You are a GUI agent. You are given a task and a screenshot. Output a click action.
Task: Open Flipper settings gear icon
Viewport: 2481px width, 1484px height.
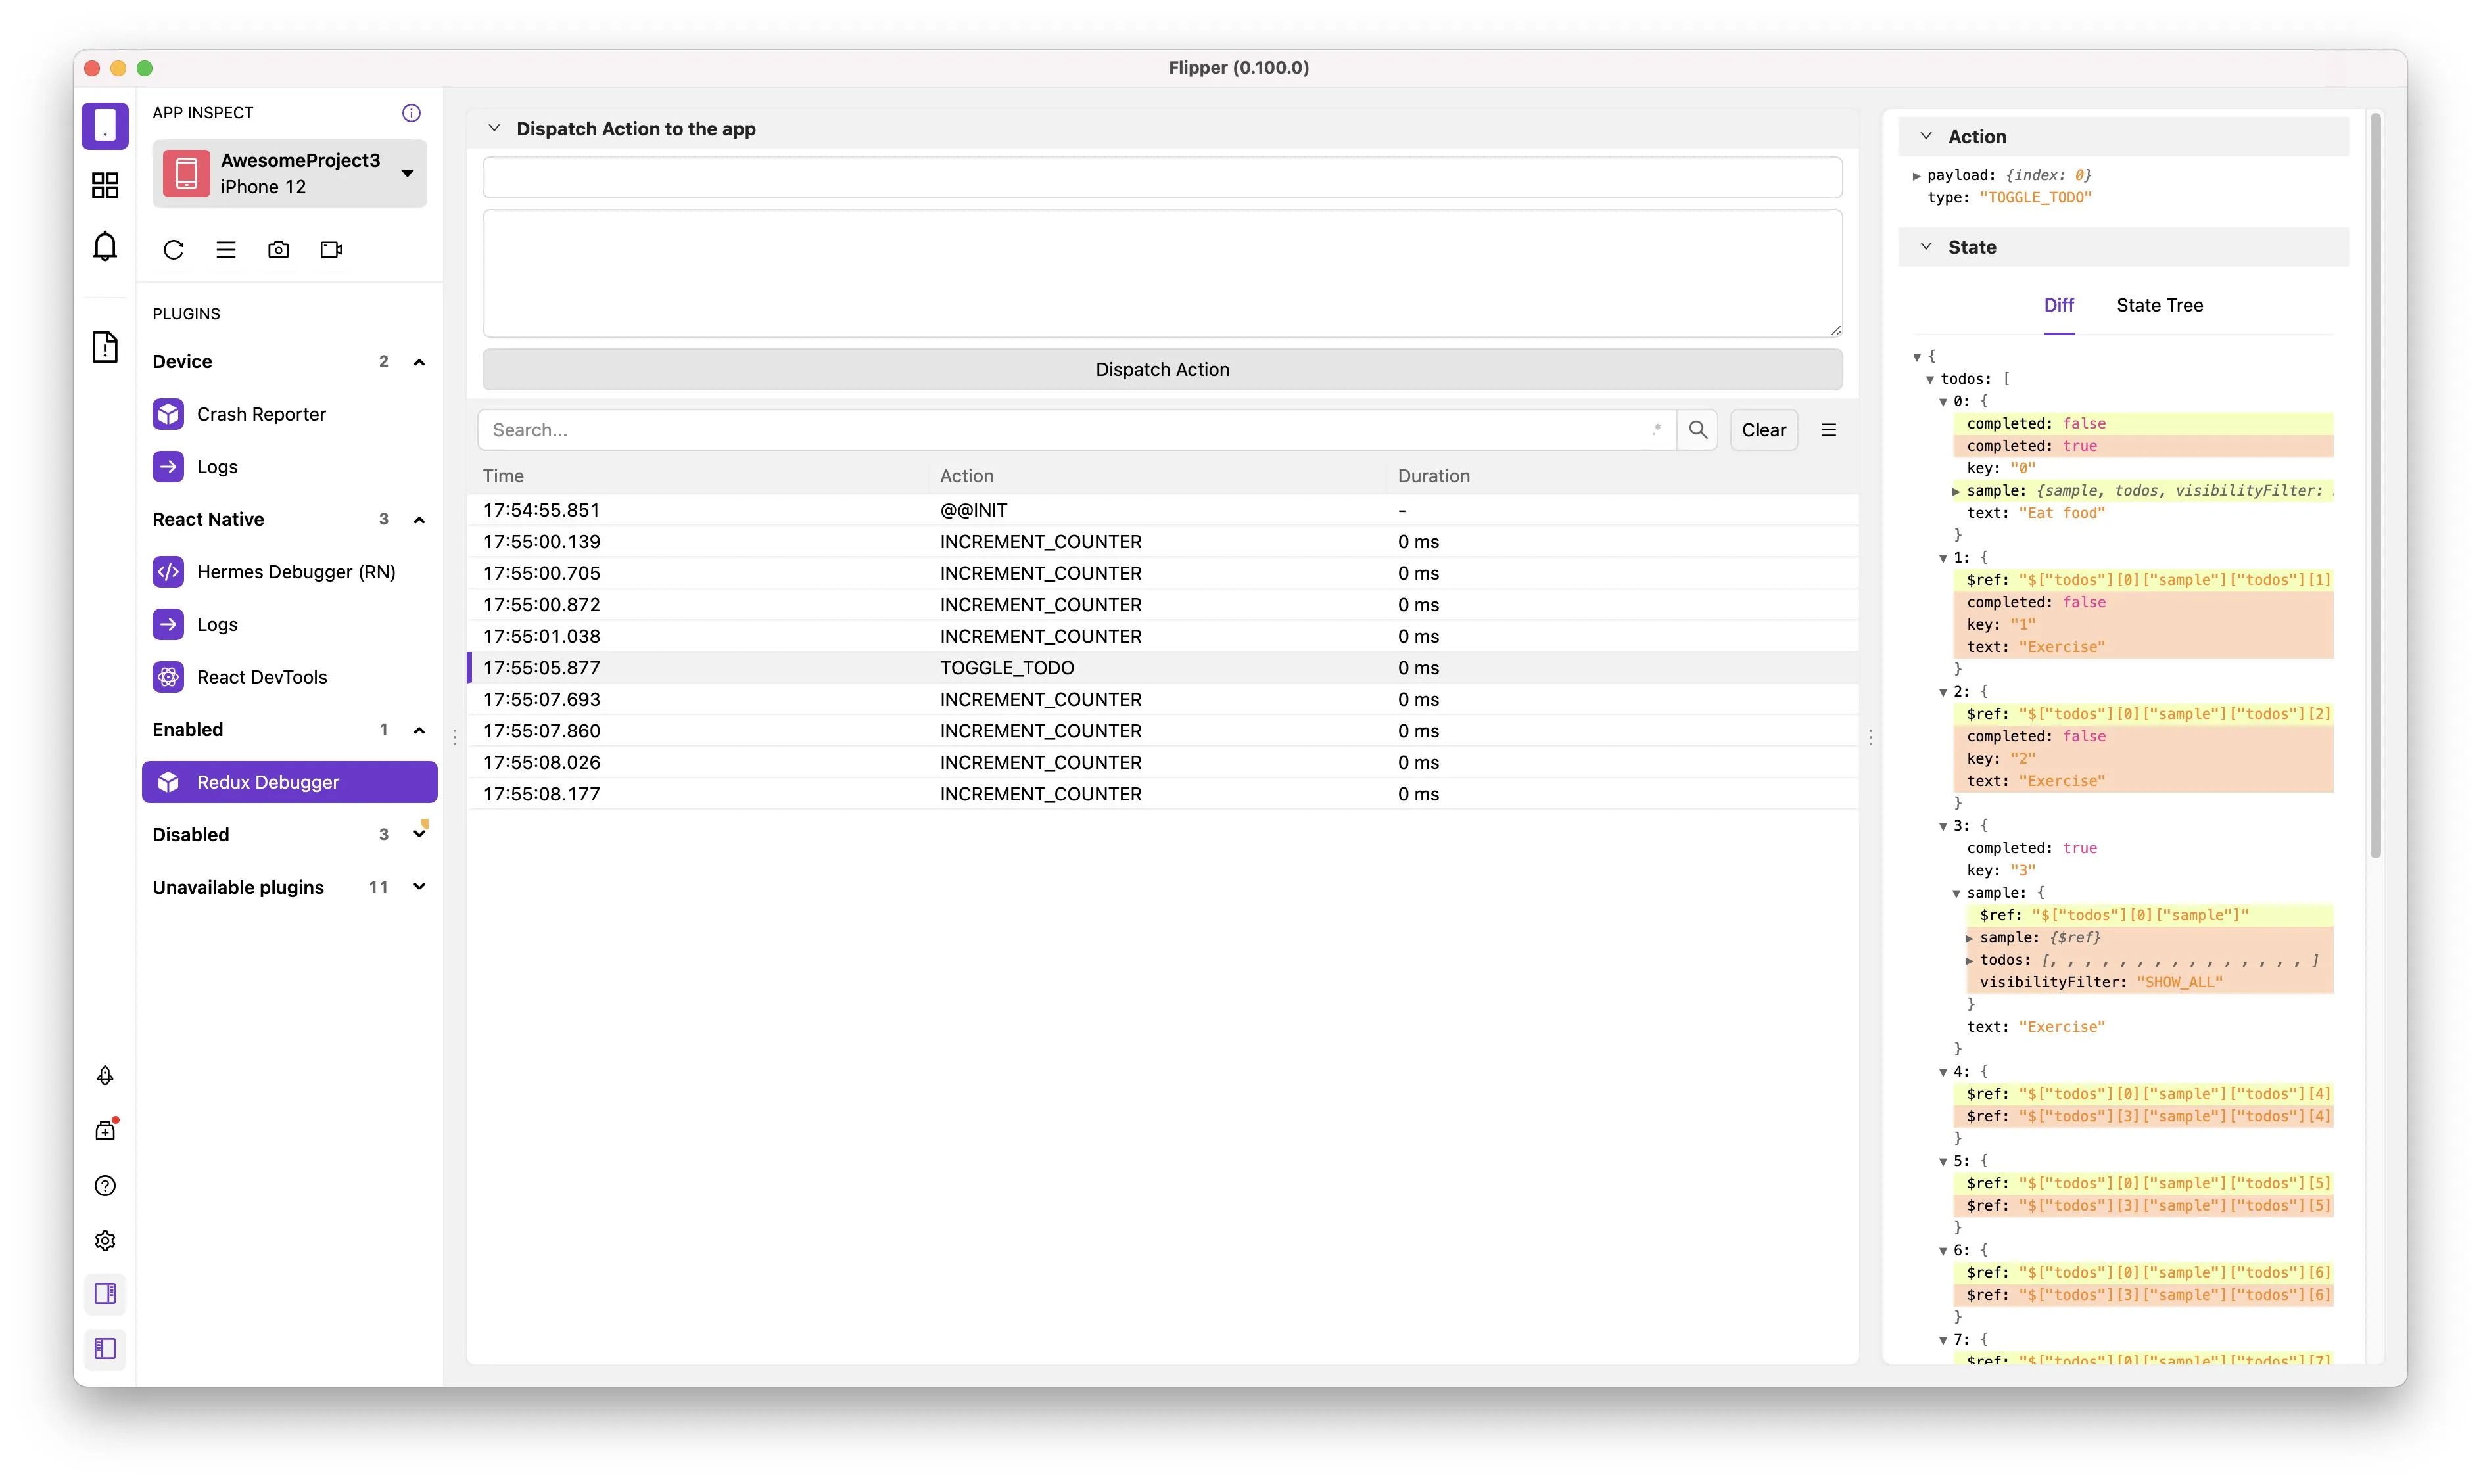coord(105,1241)
